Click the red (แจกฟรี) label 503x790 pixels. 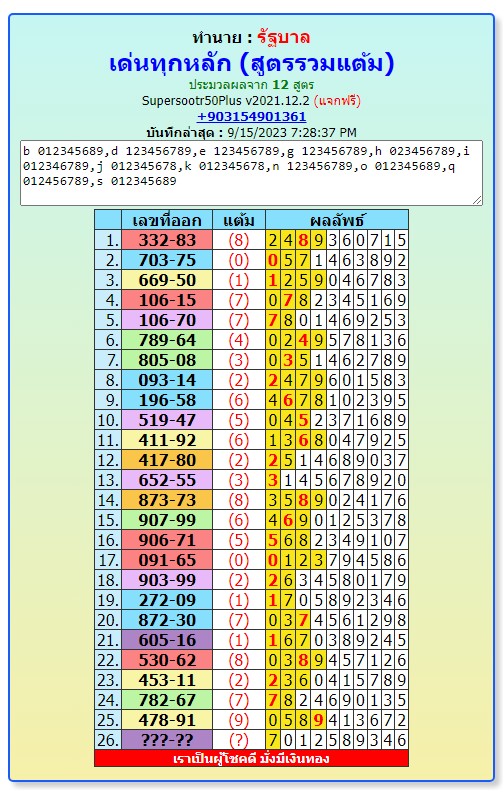(x=337, y=100)
